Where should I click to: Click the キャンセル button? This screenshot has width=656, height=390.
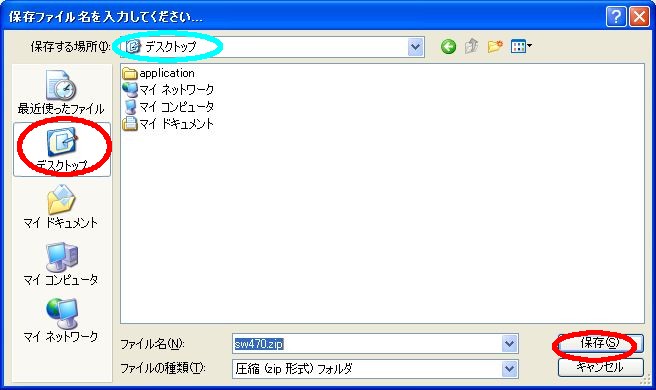(600, 367)
